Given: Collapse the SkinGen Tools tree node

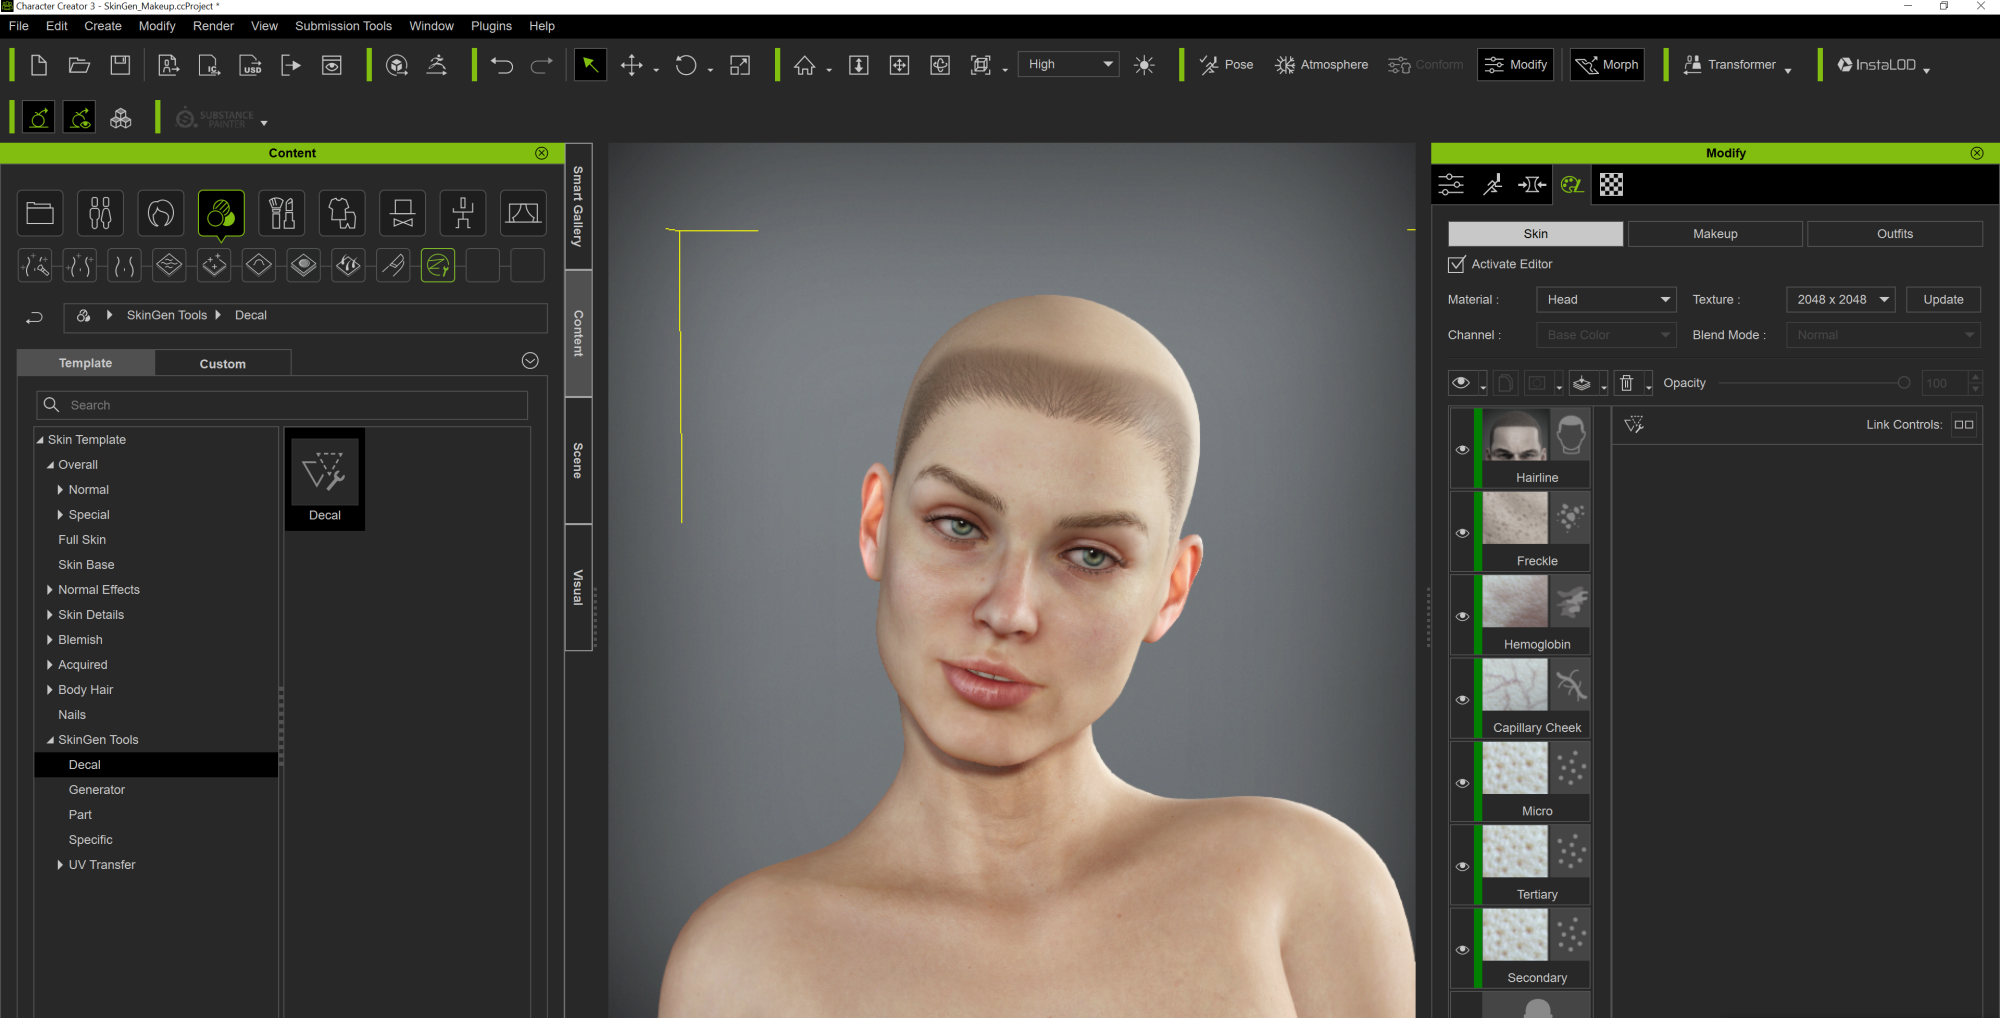Looking at the screenshot, I should click(x=50, y=740).
